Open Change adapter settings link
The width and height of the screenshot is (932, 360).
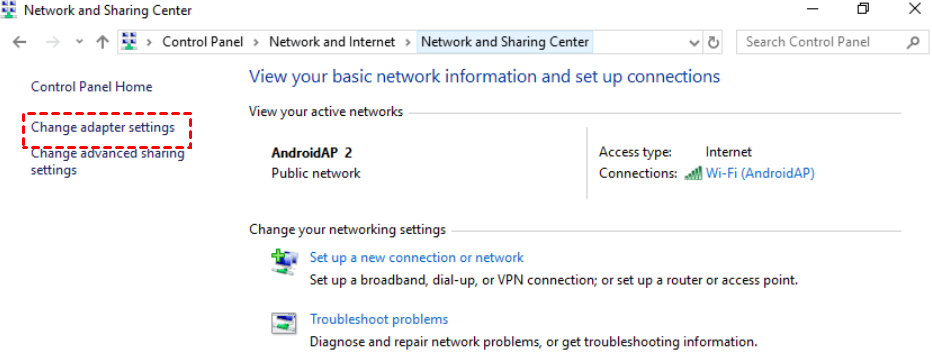click(103, 128)
